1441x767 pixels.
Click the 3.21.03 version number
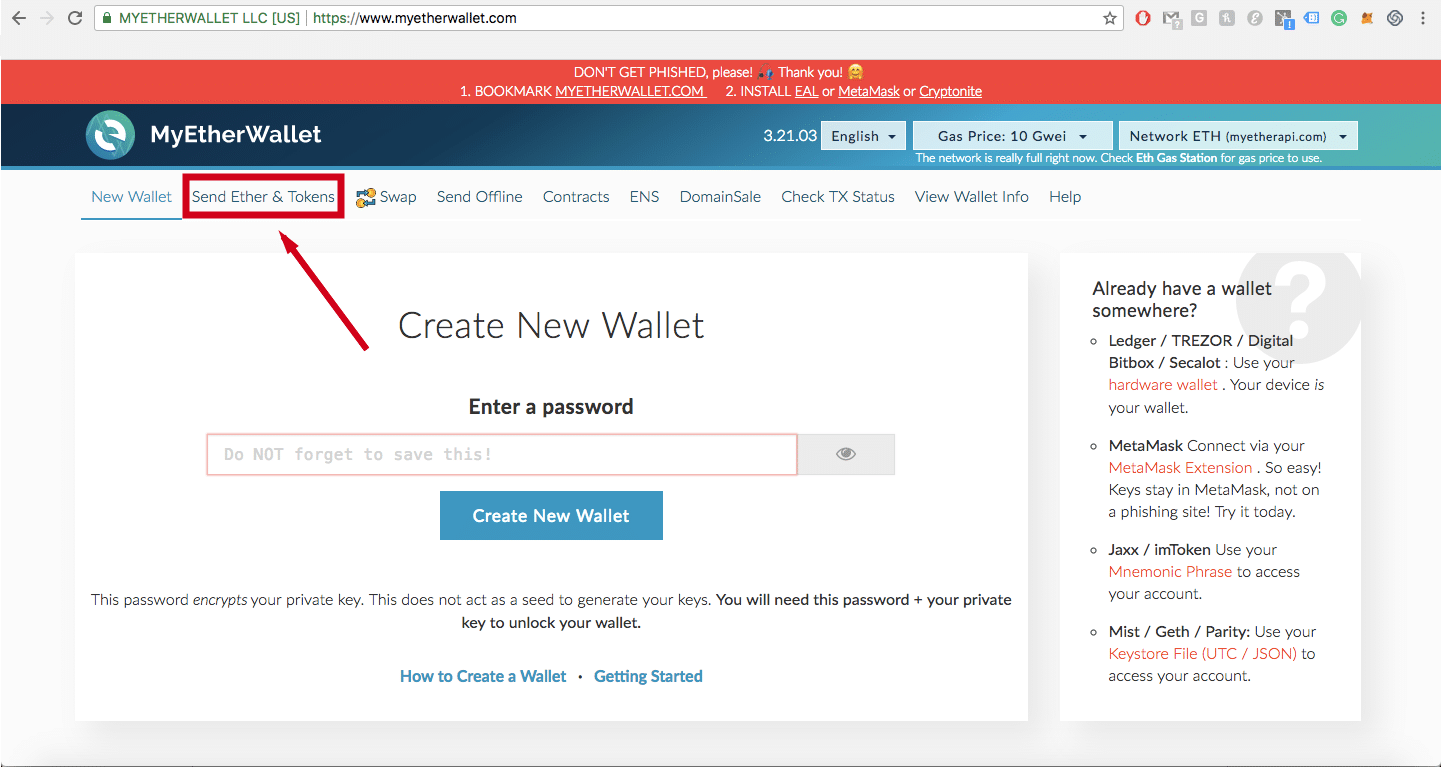click(790, 136)
